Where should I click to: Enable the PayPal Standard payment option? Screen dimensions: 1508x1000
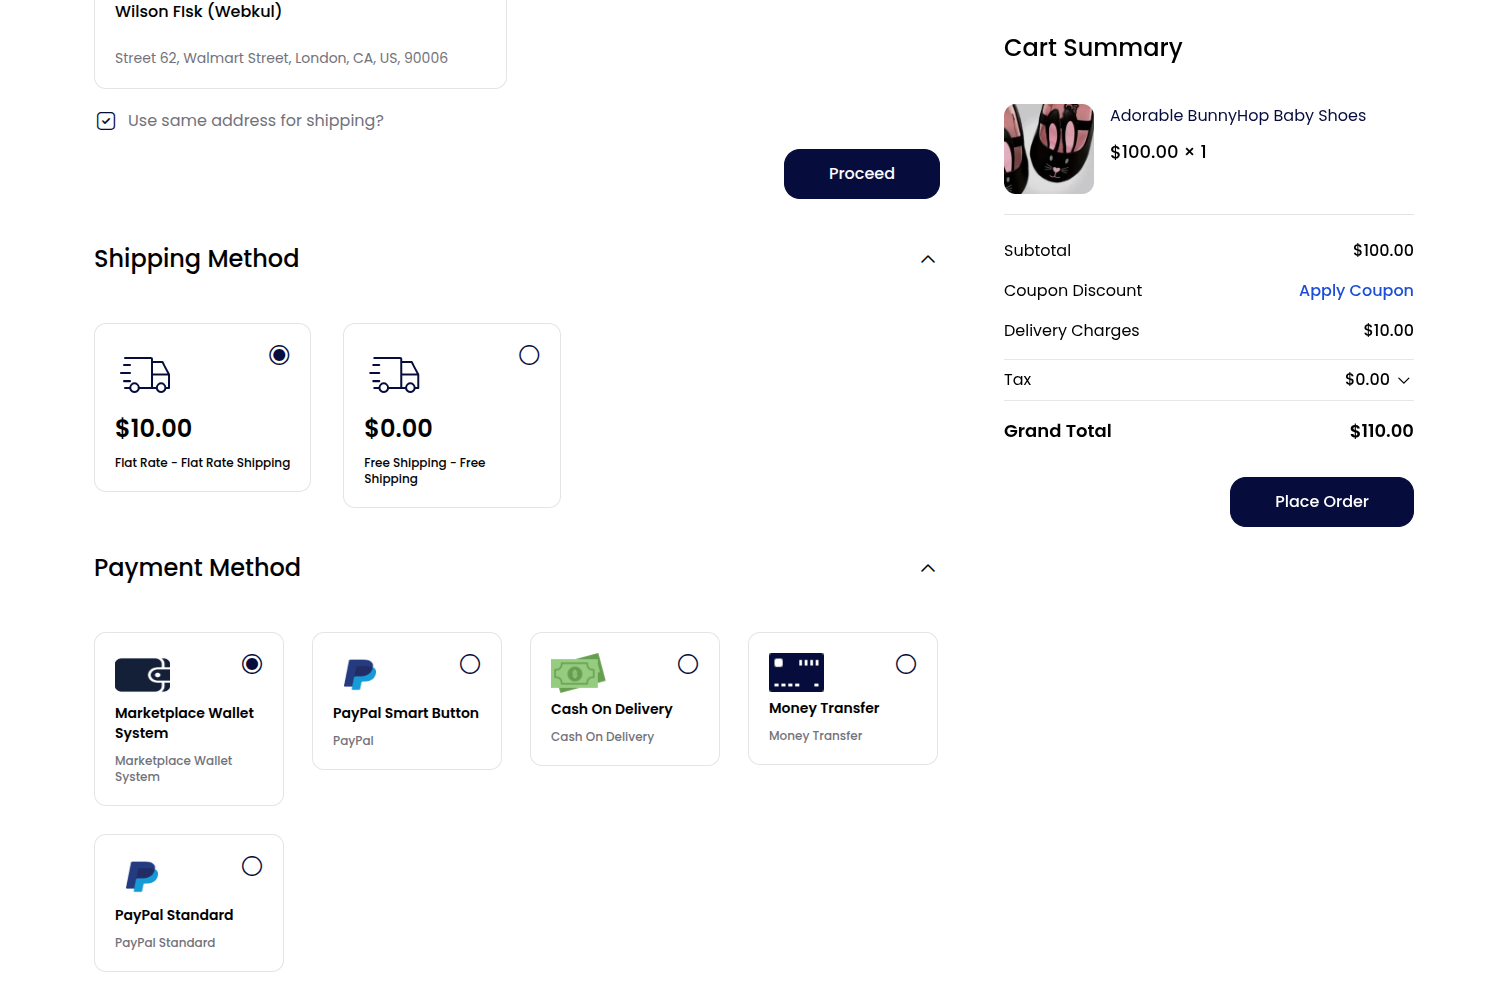252,865
